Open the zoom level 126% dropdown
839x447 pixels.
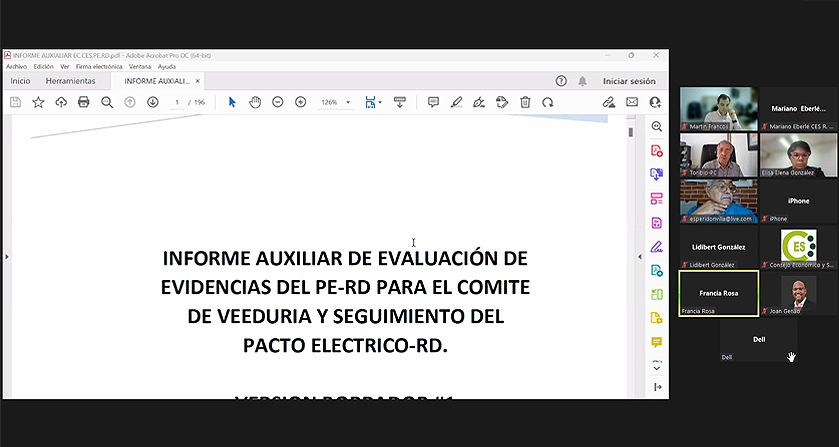(348, 102)
